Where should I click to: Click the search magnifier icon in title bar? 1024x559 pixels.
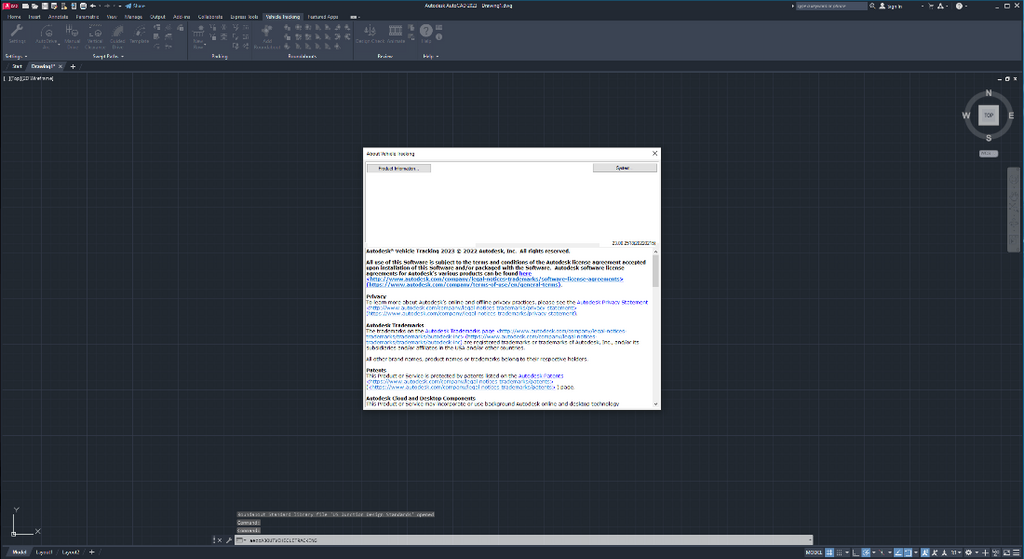[x=872, y=6]
